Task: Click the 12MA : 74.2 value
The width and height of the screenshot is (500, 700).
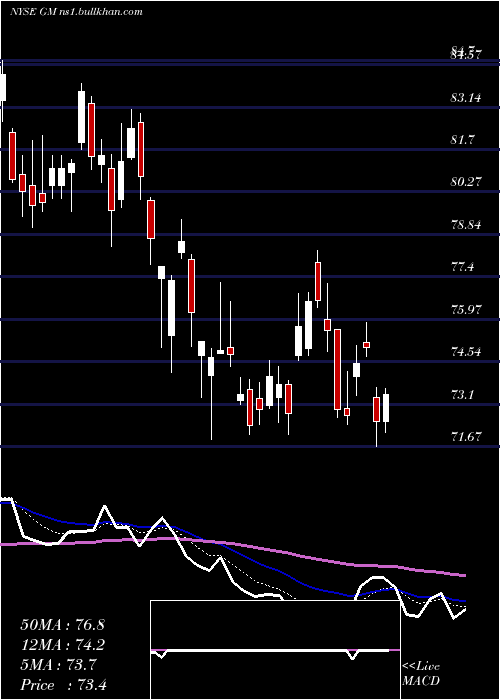Action: click(62, 645)
